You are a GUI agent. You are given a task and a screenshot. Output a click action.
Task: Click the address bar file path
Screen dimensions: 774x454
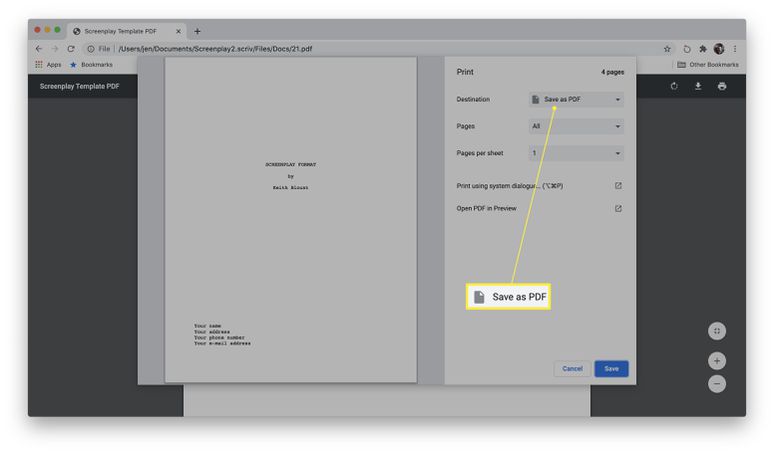(215, 49)
